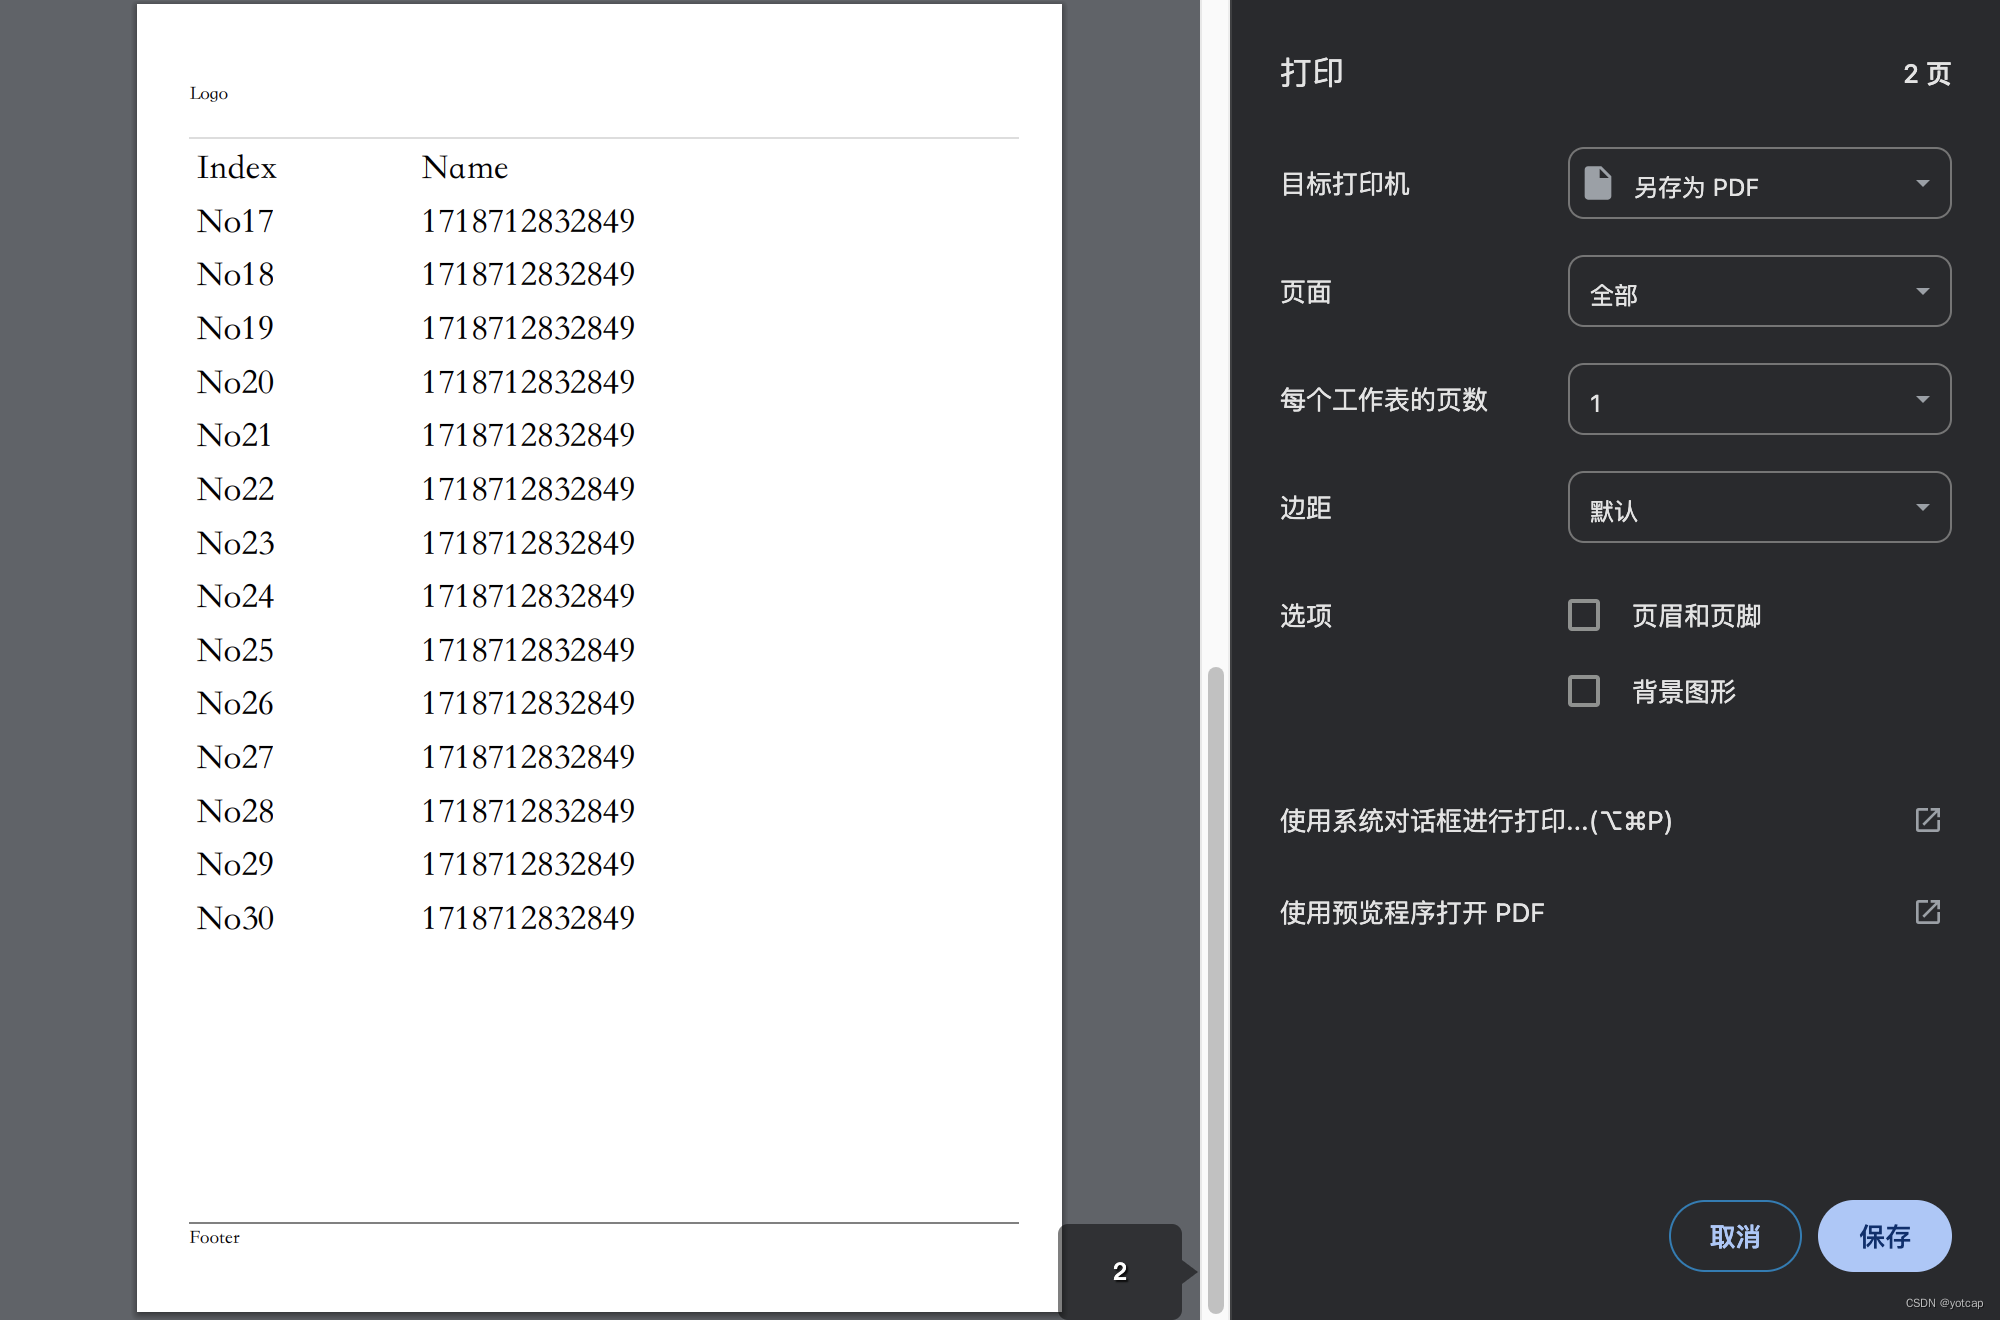Click external-link icon beside system dialog print

click(x=1927, y=820)
